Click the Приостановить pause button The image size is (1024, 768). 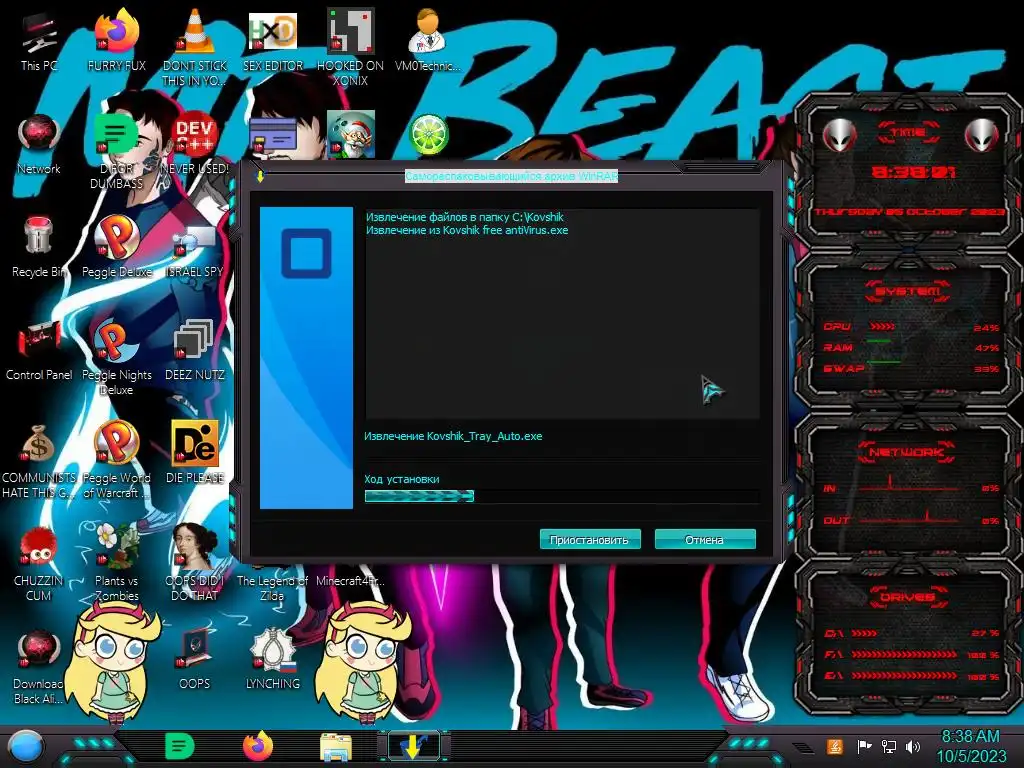(590, 539)
